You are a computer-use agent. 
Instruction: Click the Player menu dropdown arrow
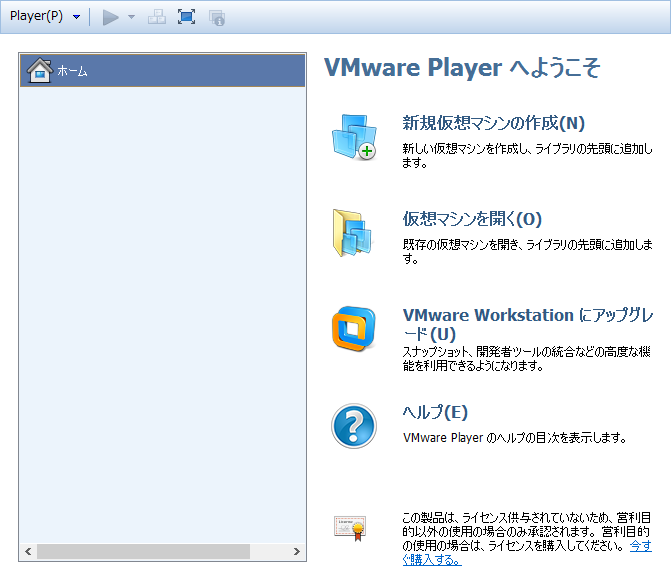tap(77, 17)
